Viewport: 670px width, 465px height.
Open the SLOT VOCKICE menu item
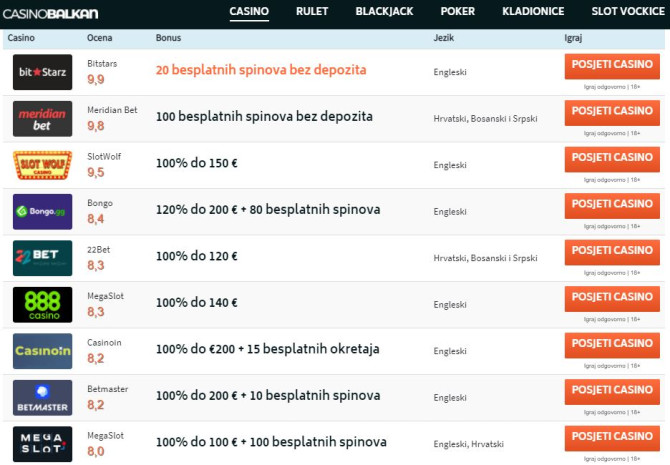pos(628,12)
